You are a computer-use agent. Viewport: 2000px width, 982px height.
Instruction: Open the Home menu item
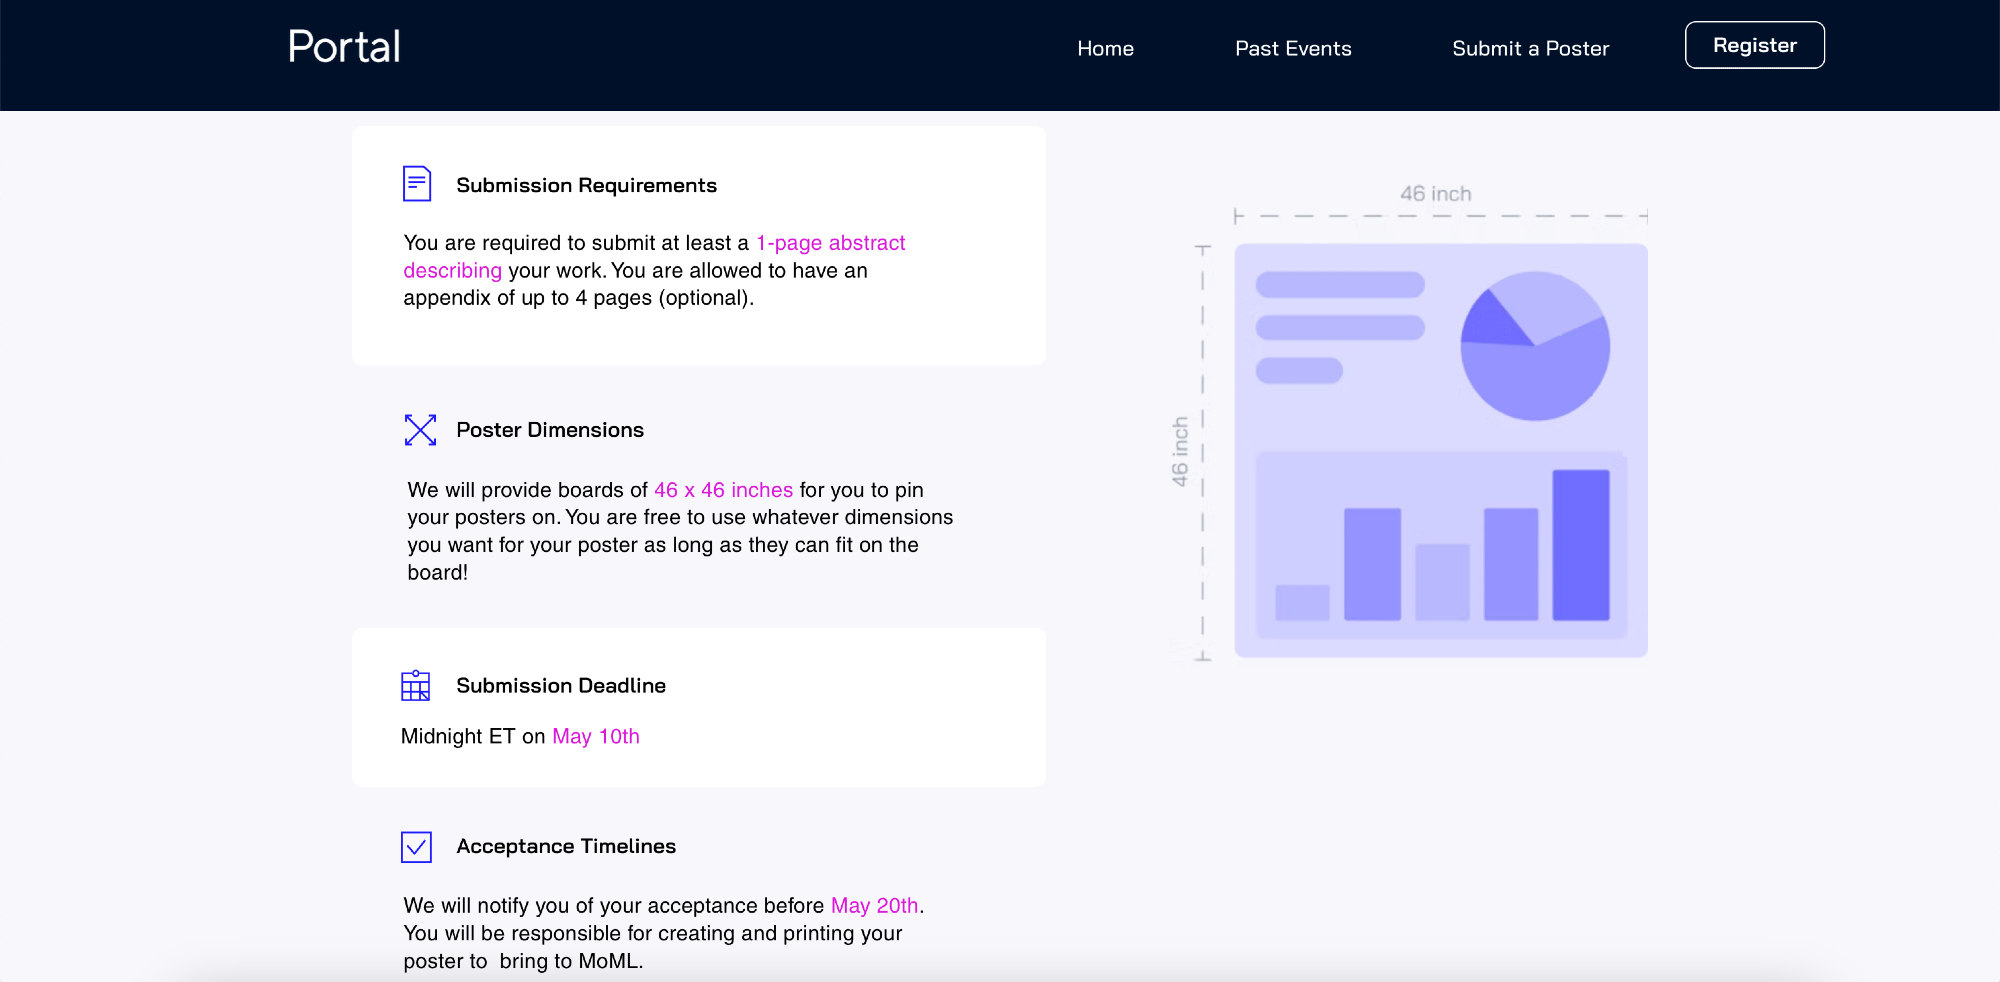(1105, 48)
